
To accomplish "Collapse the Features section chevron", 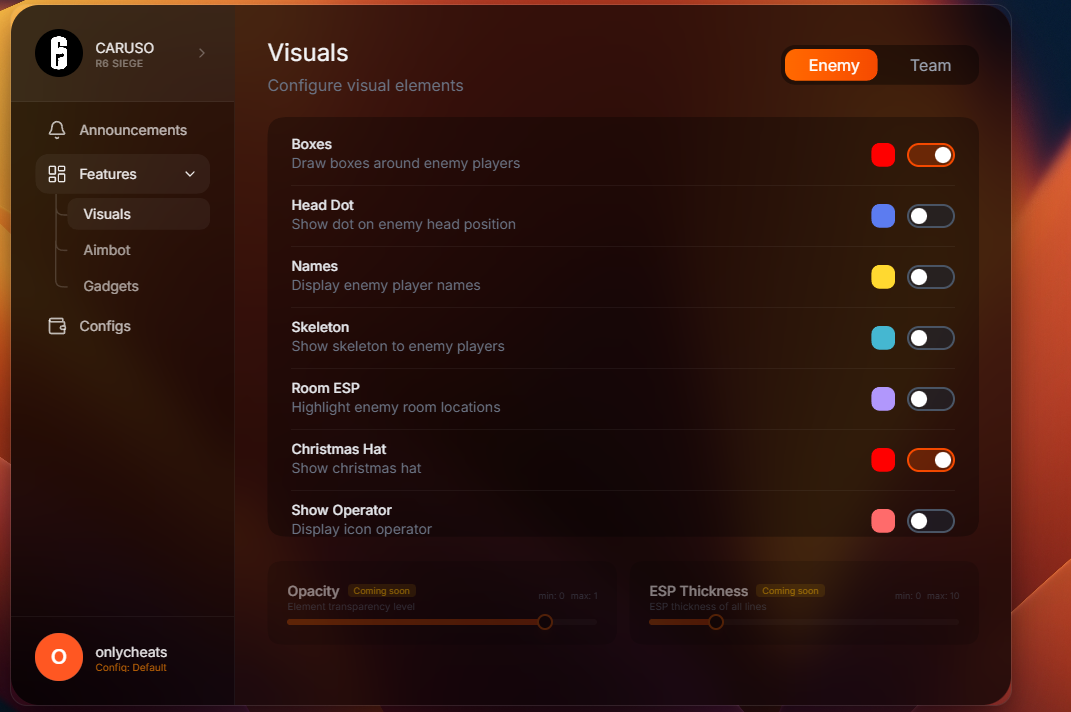I will click(190, 174).
